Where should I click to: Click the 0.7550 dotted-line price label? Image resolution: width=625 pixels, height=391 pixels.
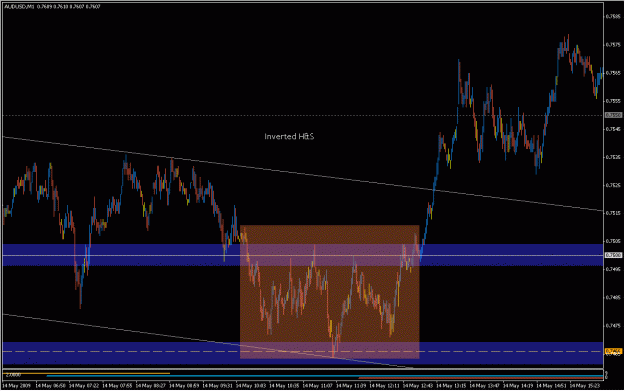click(x=613, y=115)
